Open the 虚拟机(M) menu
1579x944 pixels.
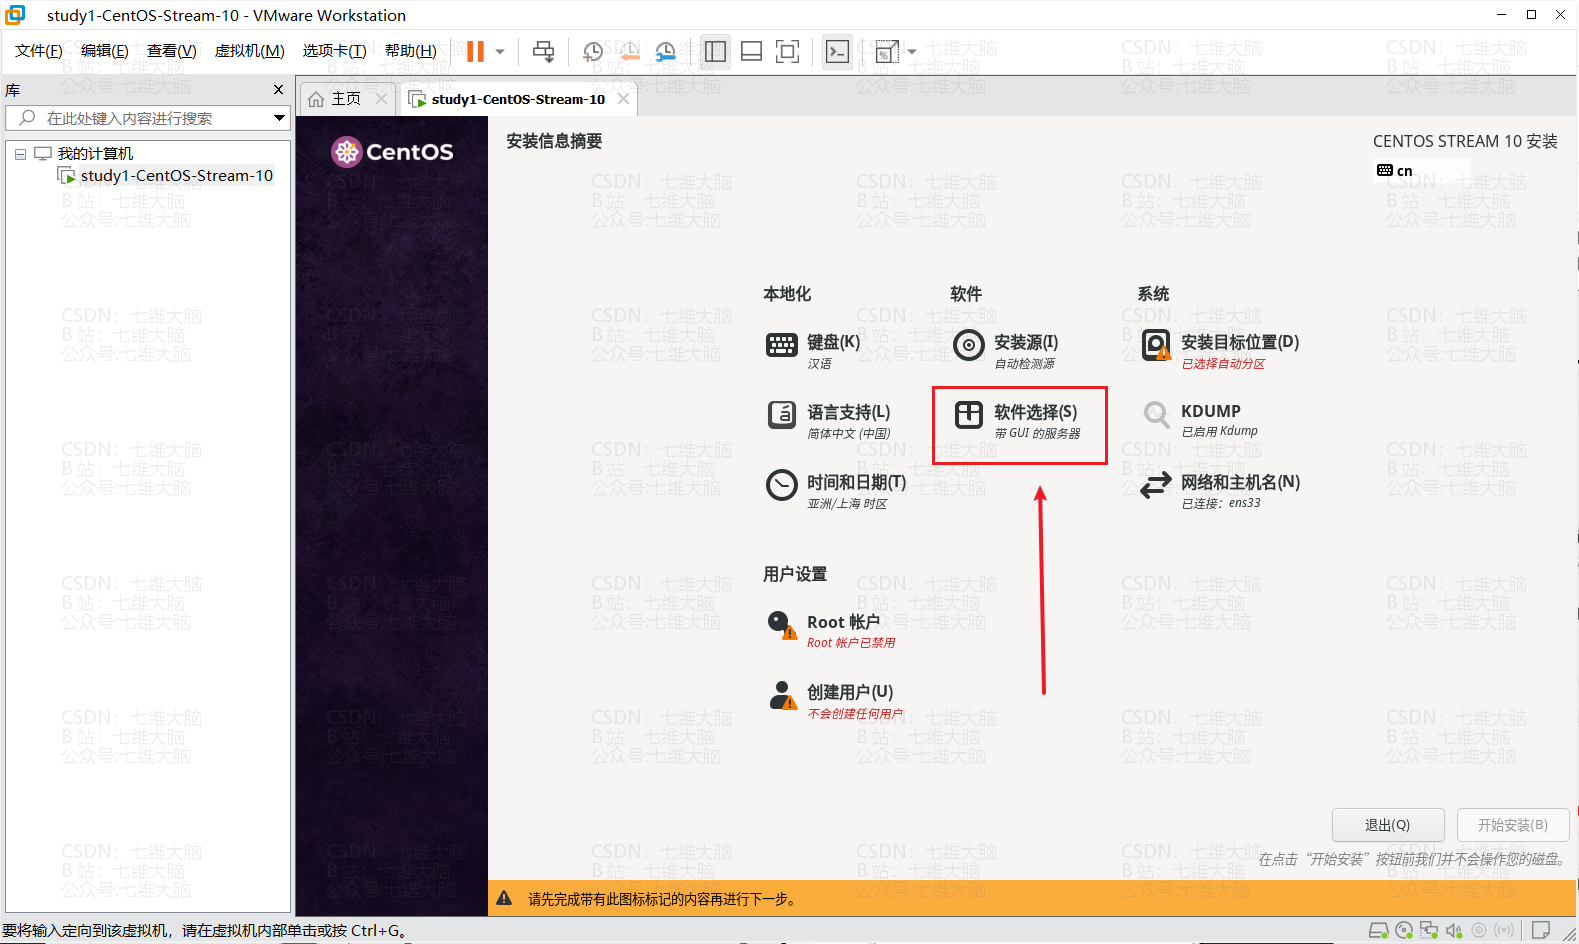[249, 51]
